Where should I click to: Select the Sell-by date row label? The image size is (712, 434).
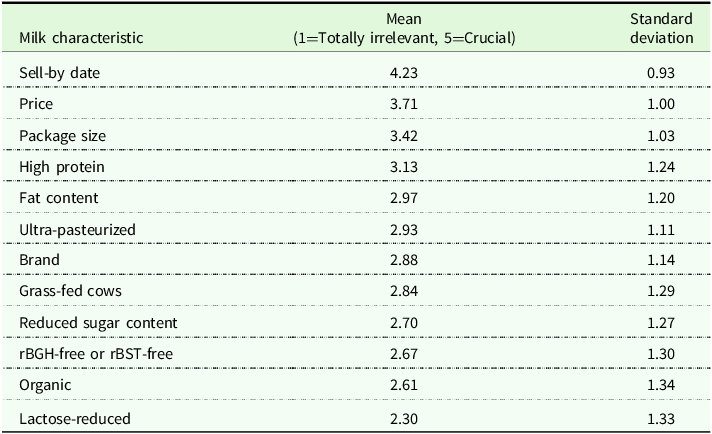pos(59,73)
